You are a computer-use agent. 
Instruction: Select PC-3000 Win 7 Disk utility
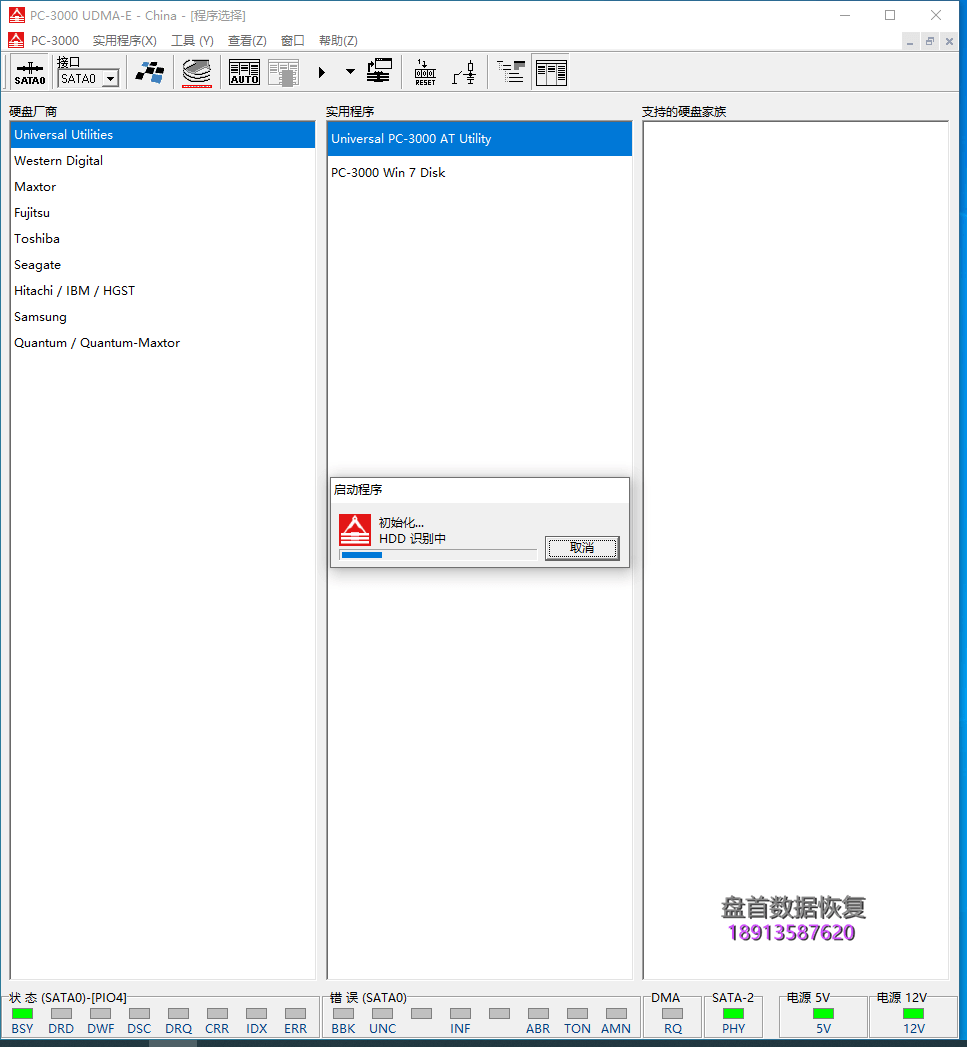(x=479, y=173)
